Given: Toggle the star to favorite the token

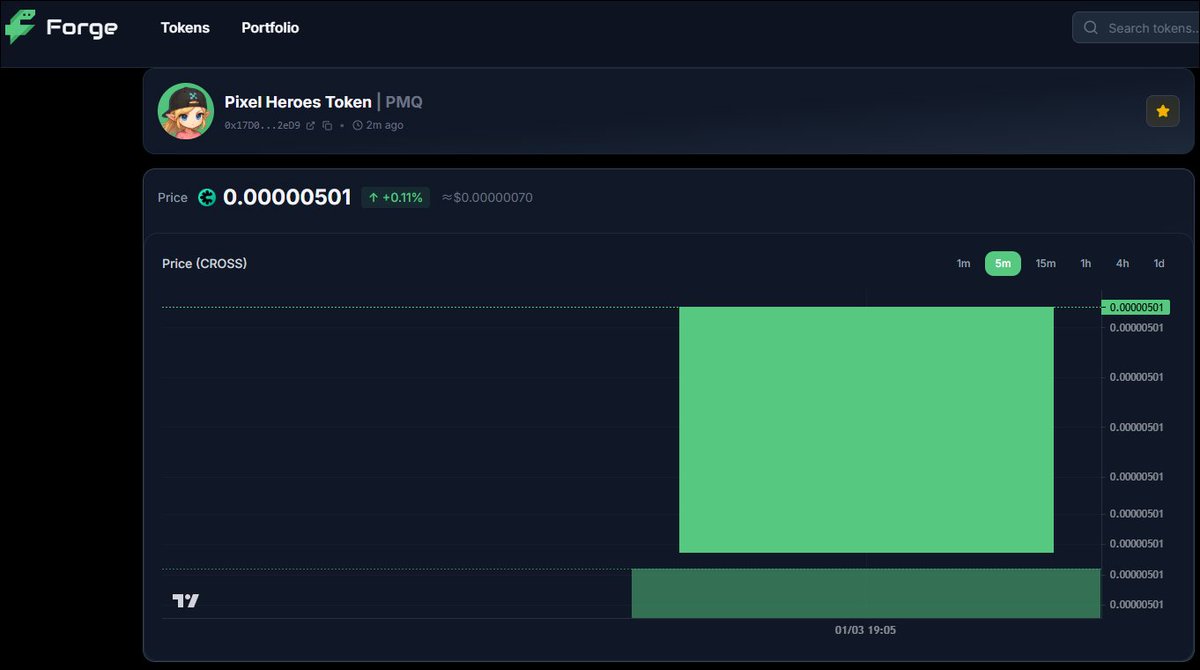Looking at the screenshot, I should pyautogui.click(x=1162, y=111).
